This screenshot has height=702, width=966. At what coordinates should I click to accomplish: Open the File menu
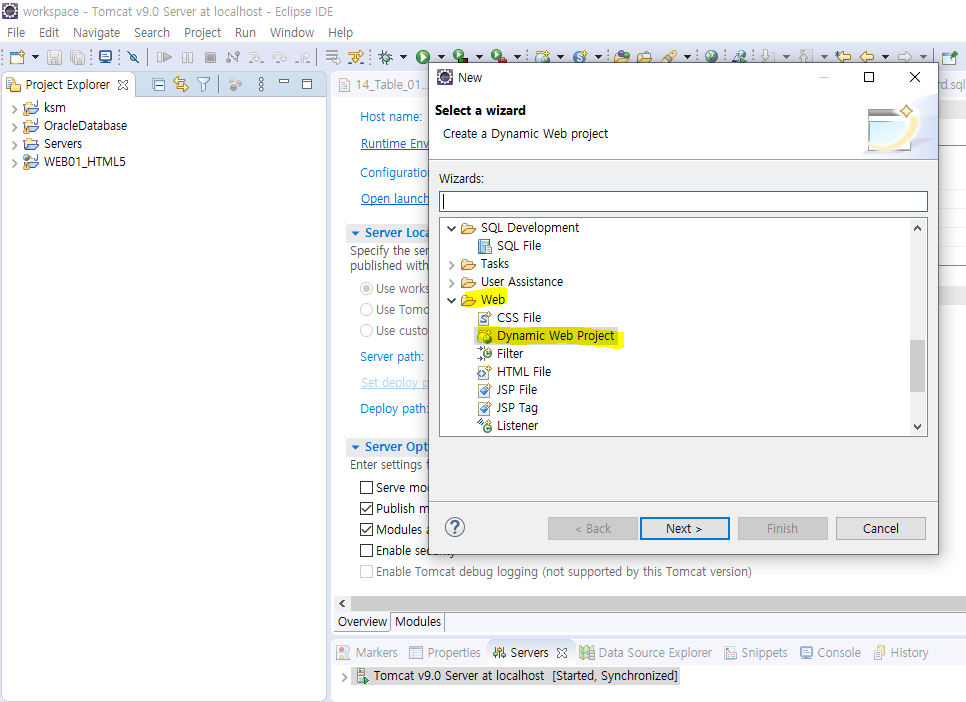[16, 33]
